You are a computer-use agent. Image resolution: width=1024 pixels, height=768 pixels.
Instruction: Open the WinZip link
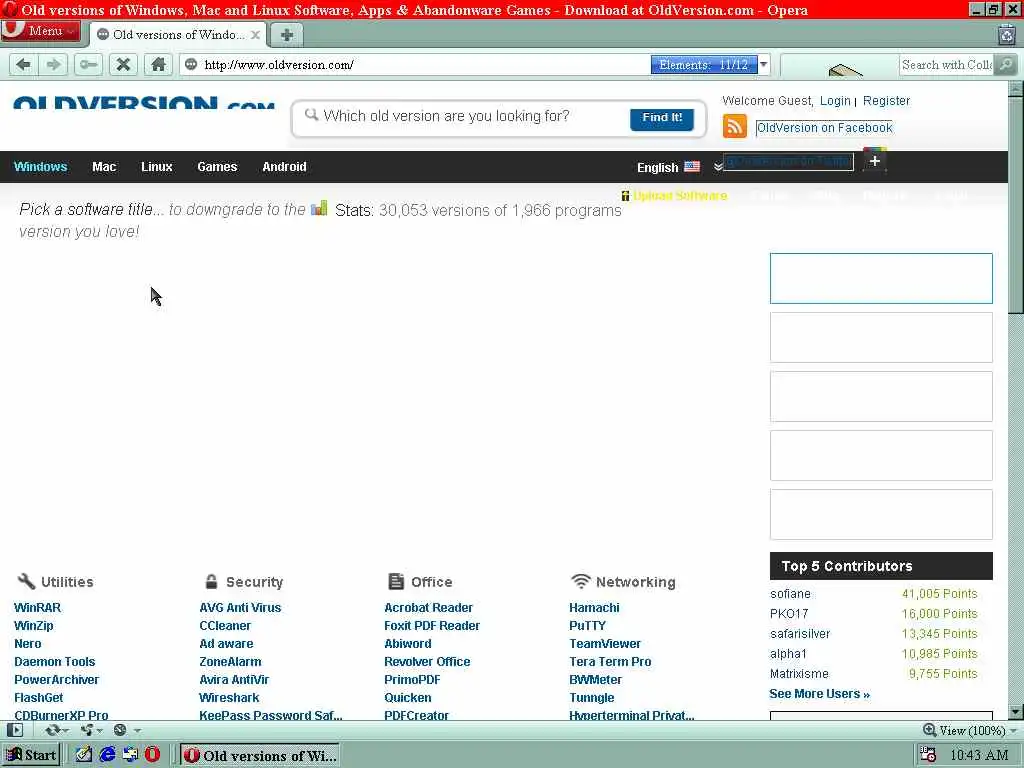pyautogui.click(x=34, y=626)
